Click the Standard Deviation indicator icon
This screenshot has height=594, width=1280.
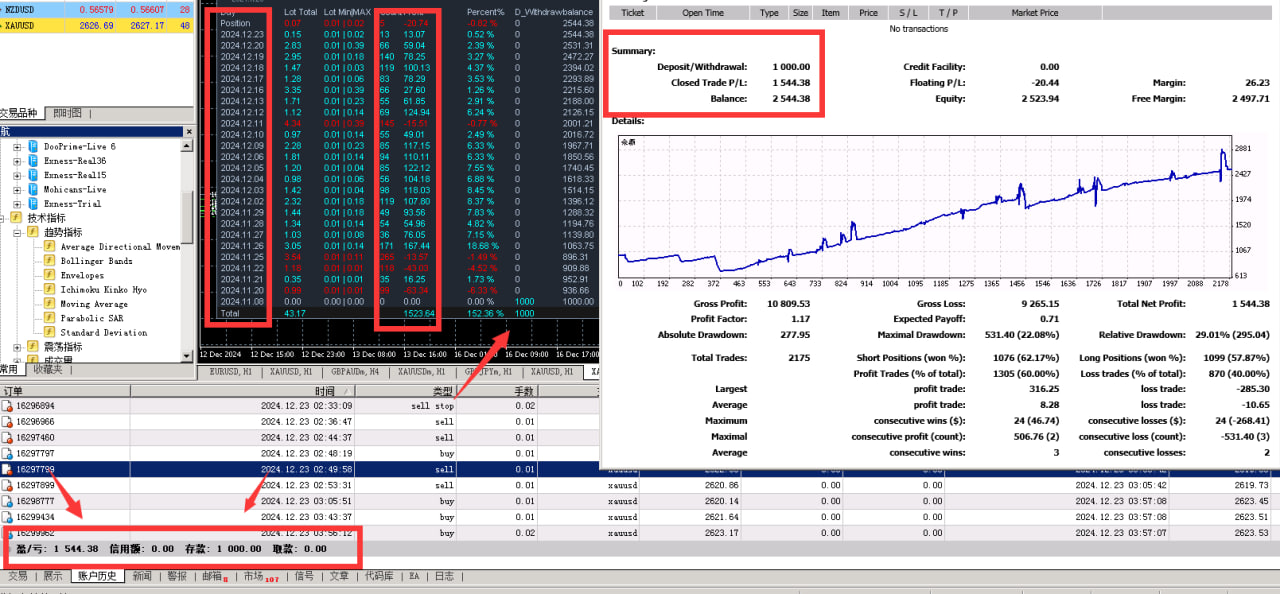[x=49, y=332]
